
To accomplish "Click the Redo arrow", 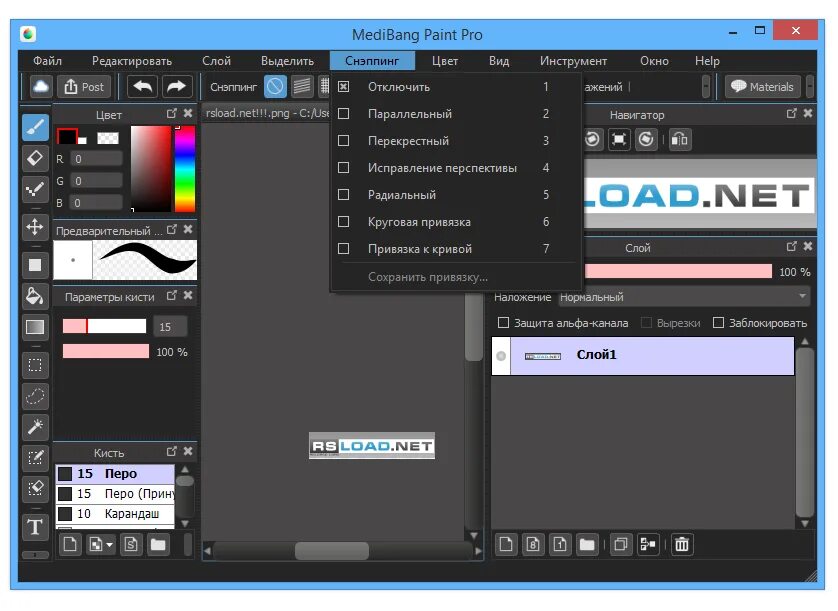I will click(176, 87).
